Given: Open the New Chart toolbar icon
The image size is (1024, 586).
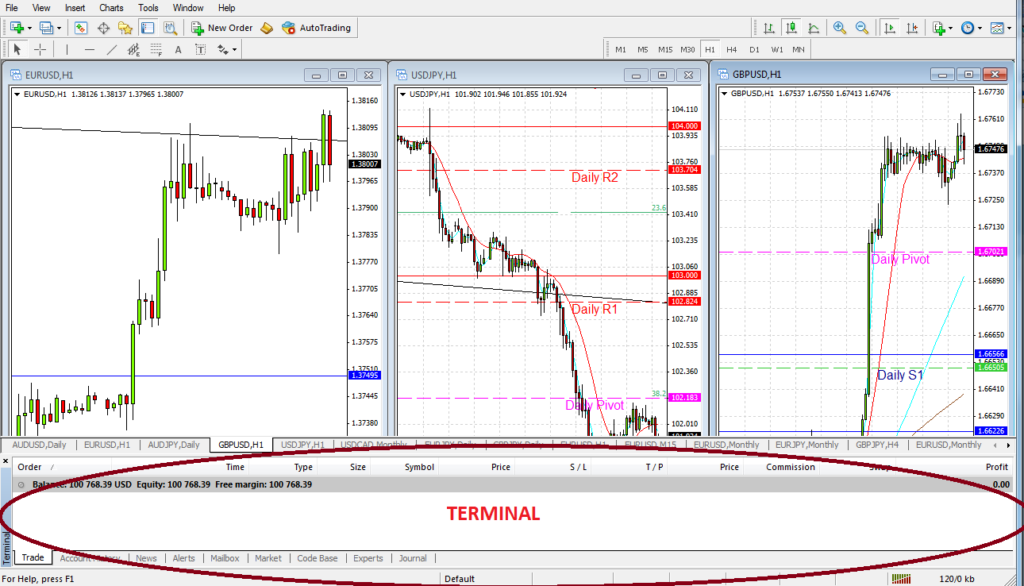Looking at the screenshot, I should pyautogui.click(x=17, y=27).
